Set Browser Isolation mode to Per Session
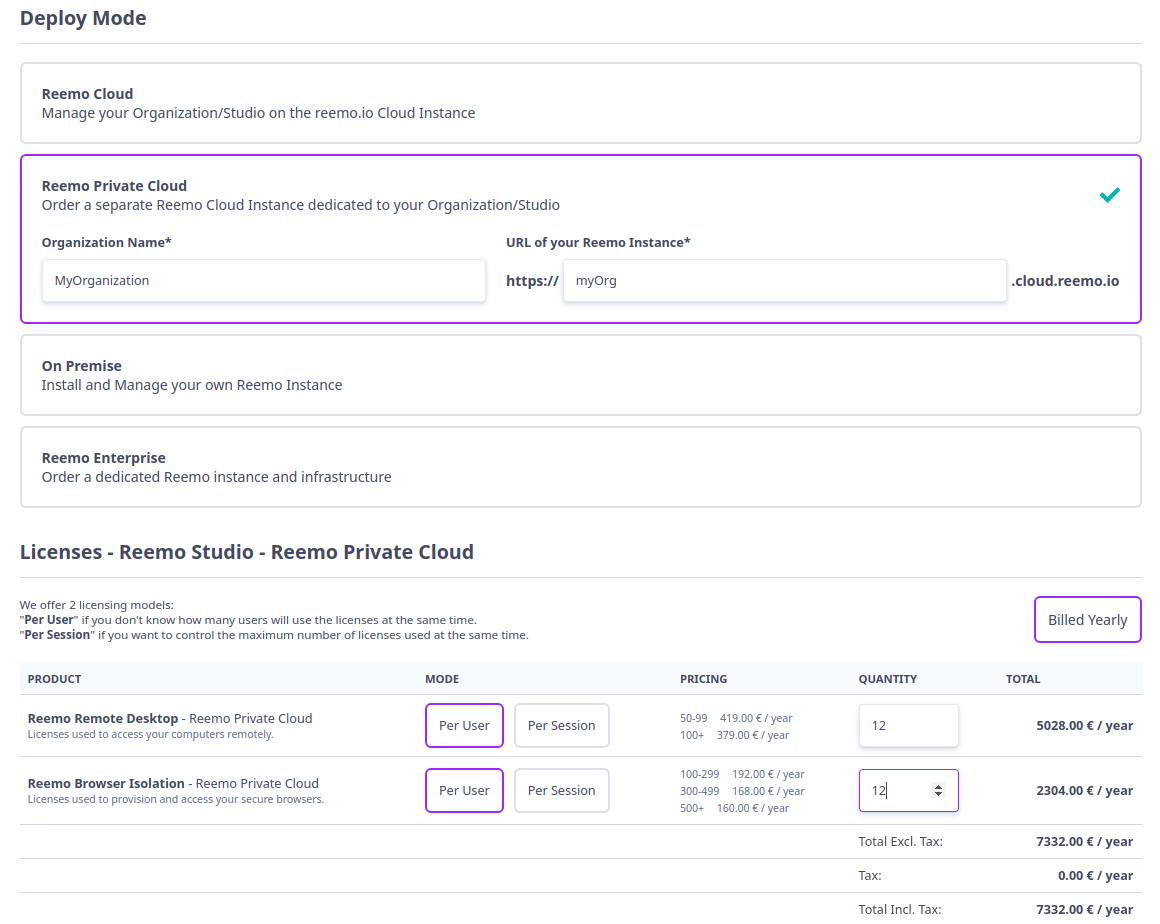 coord(562,790)
